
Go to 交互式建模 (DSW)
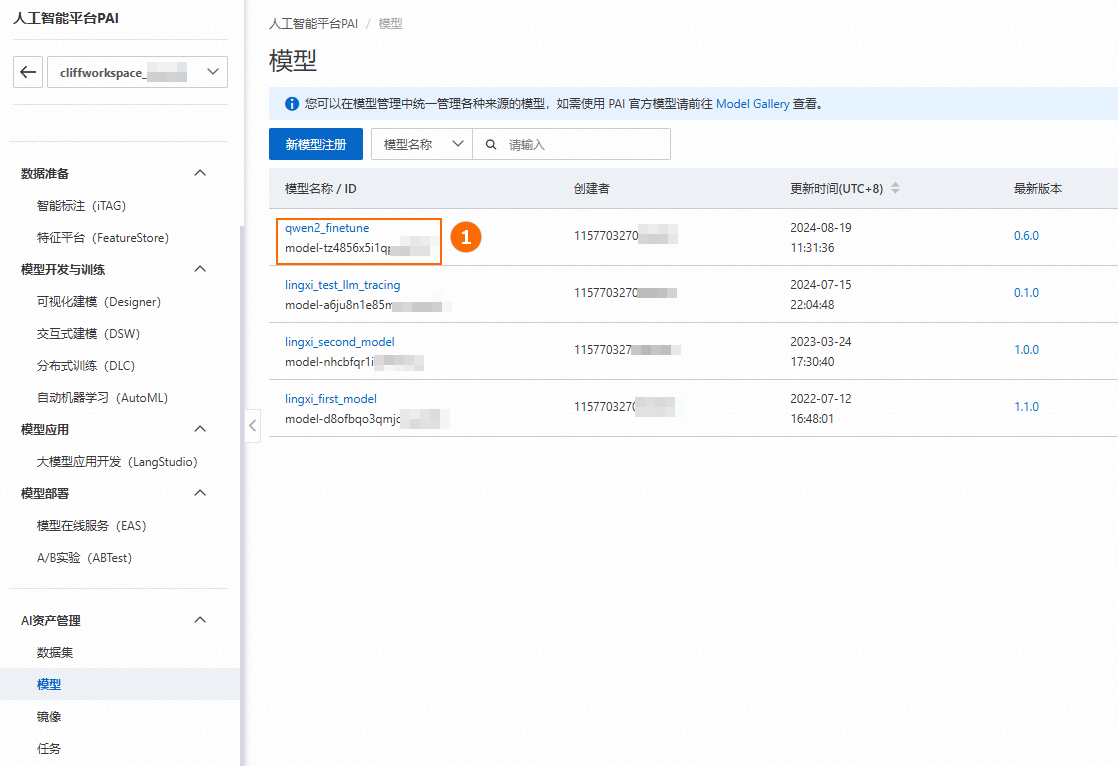point(88,334)
